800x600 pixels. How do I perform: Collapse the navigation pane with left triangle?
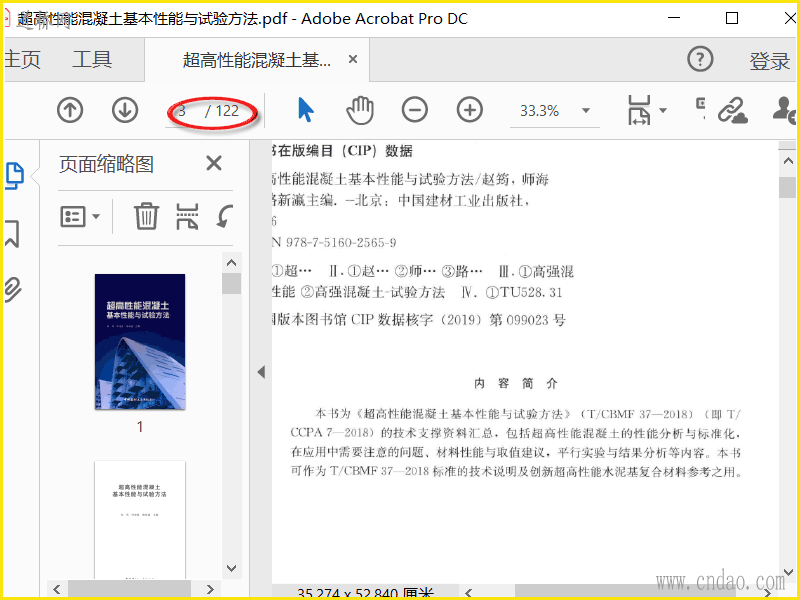point(261,372)
